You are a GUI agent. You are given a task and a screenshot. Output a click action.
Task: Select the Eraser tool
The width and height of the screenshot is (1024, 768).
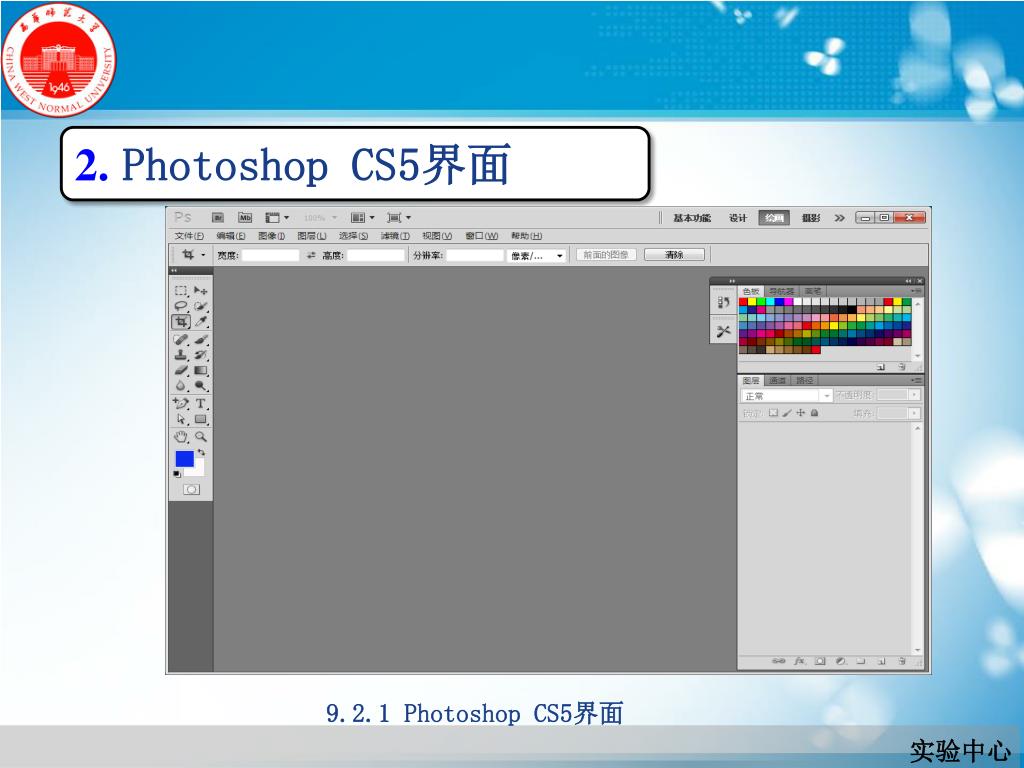(181, 370)
